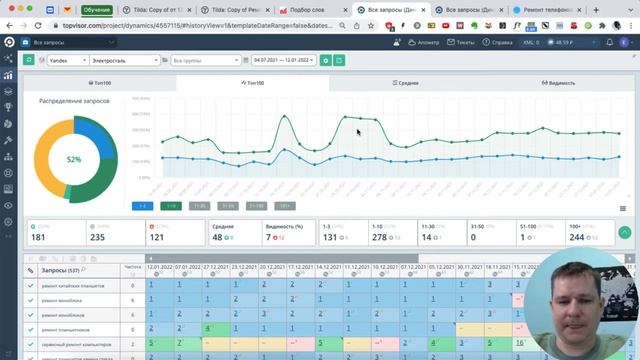Screen dimensions: 640x360
Task: Open the trophy icon in sidebar
Action: [x=8, y=107]
